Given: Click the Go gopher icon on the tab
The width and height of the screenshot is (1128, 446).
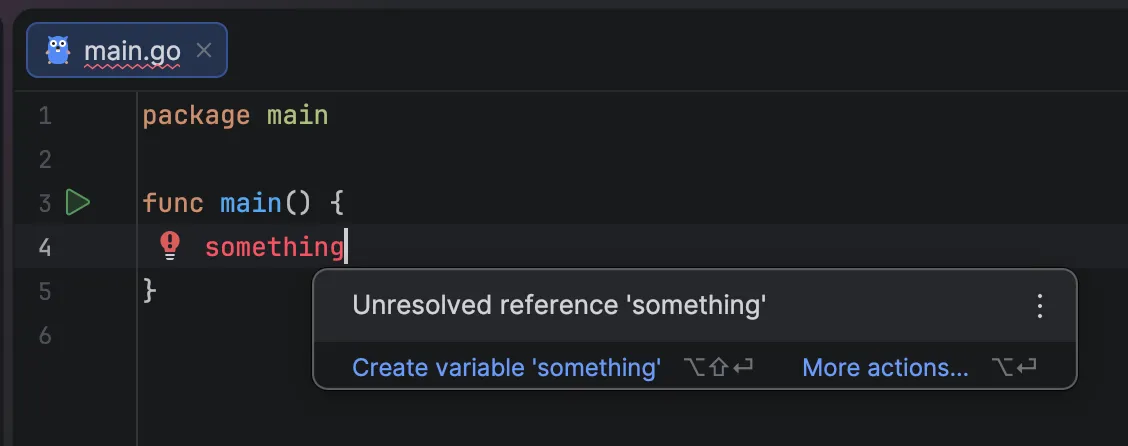Looking at the screenshot, I should coord(58,50).
